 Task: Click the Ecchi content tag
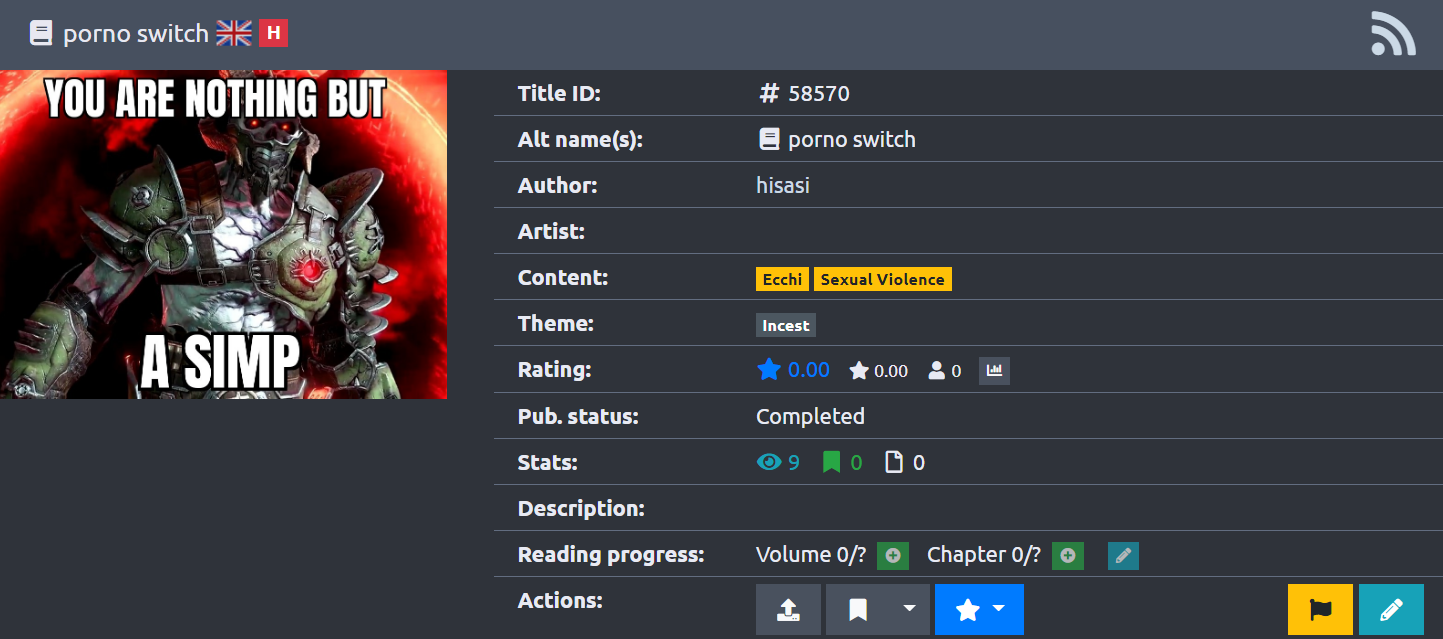[782, 279]
